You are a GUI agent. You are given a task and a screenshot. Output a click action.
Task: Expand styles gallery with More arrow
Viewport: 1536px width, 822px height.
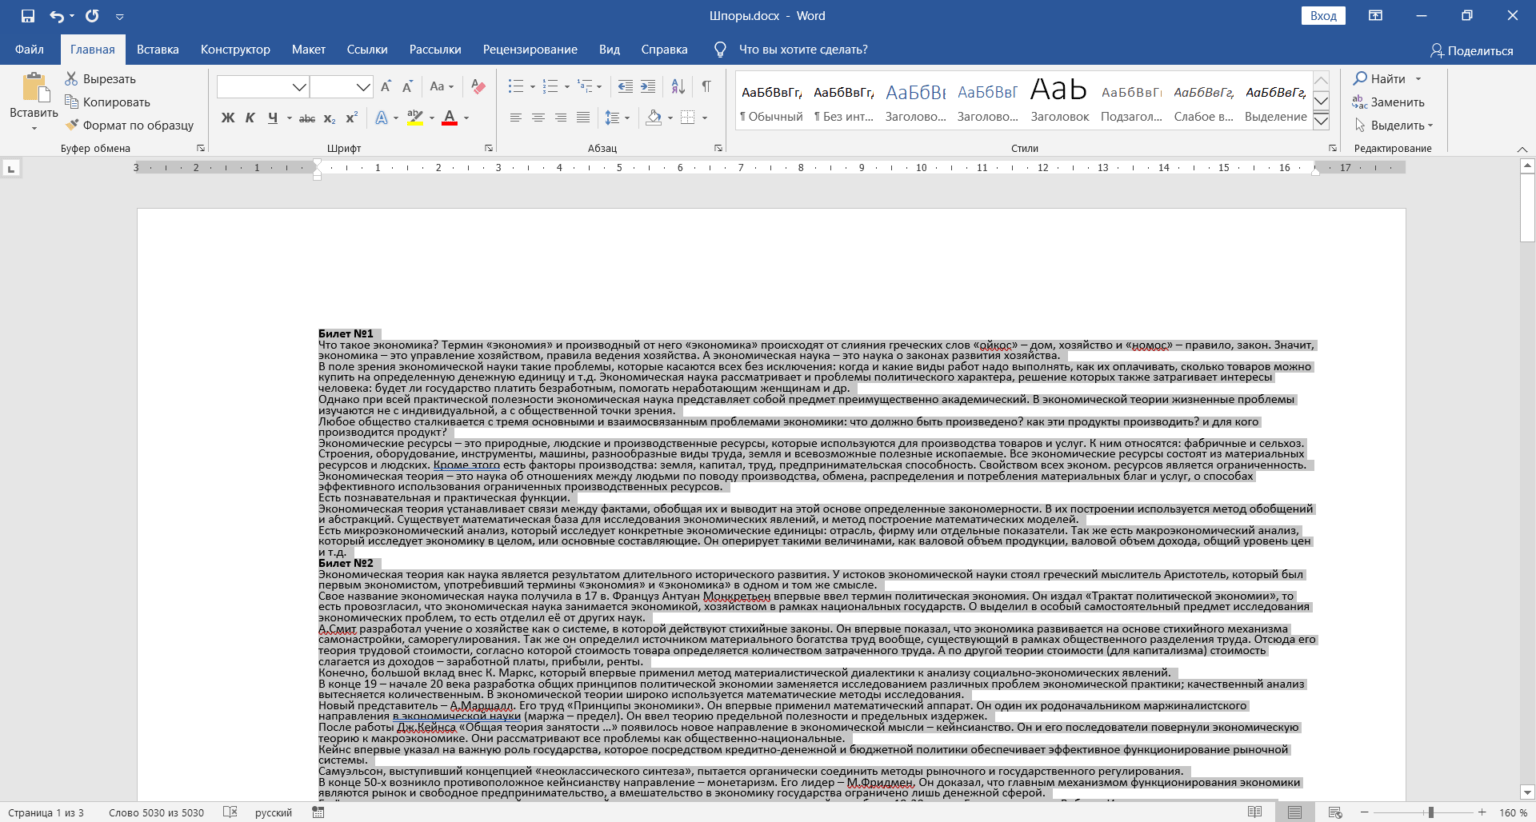(1321, 121)
